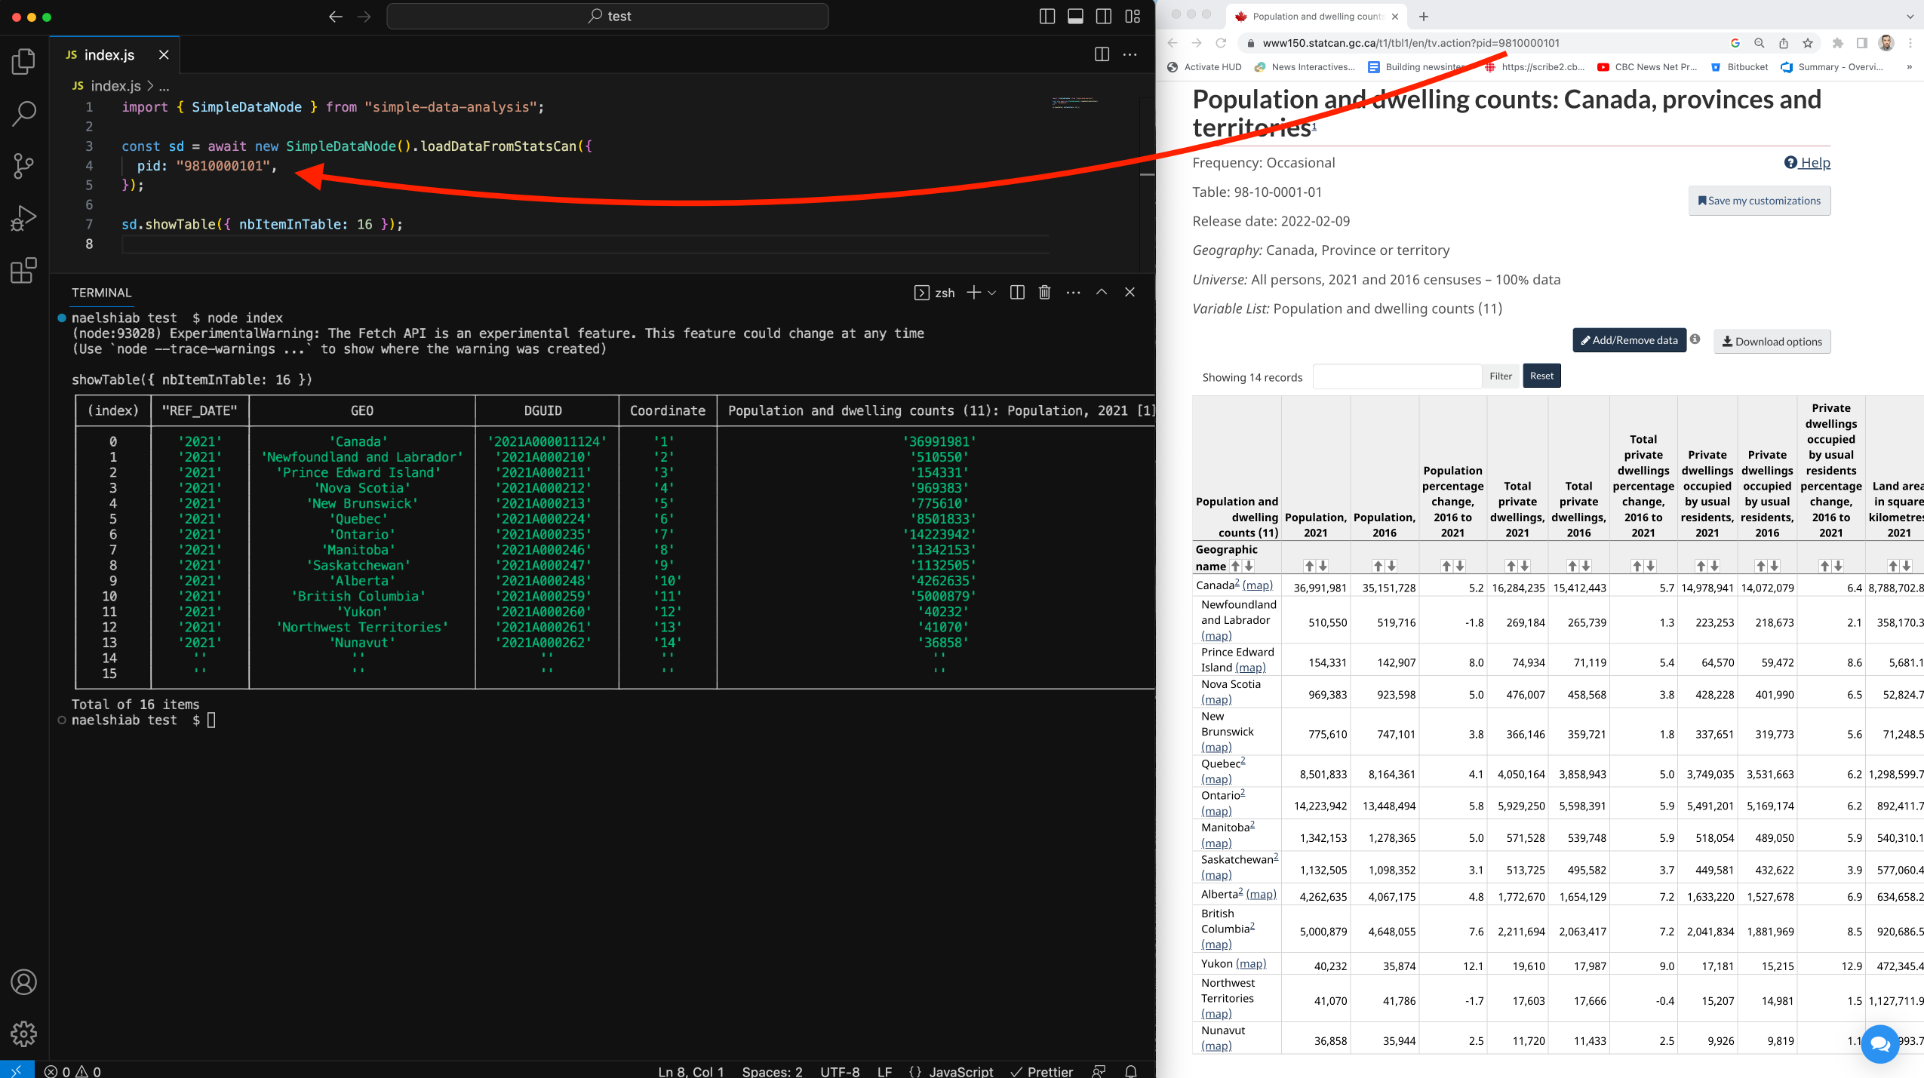
Task: Click the table filter text field
Action: click(1396, 377)
